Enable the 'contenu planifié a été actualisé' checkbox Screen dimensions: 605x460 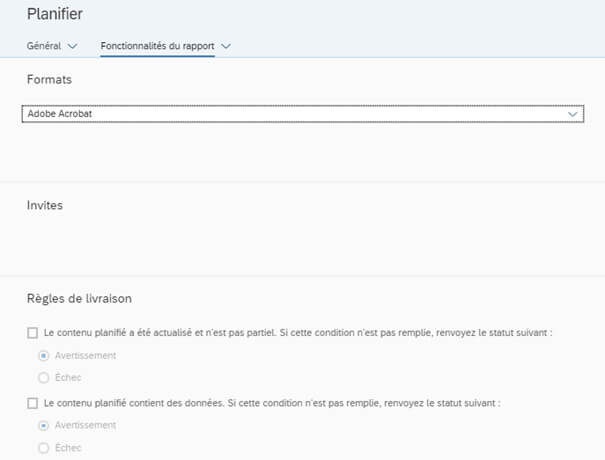(x=33, y=333)
